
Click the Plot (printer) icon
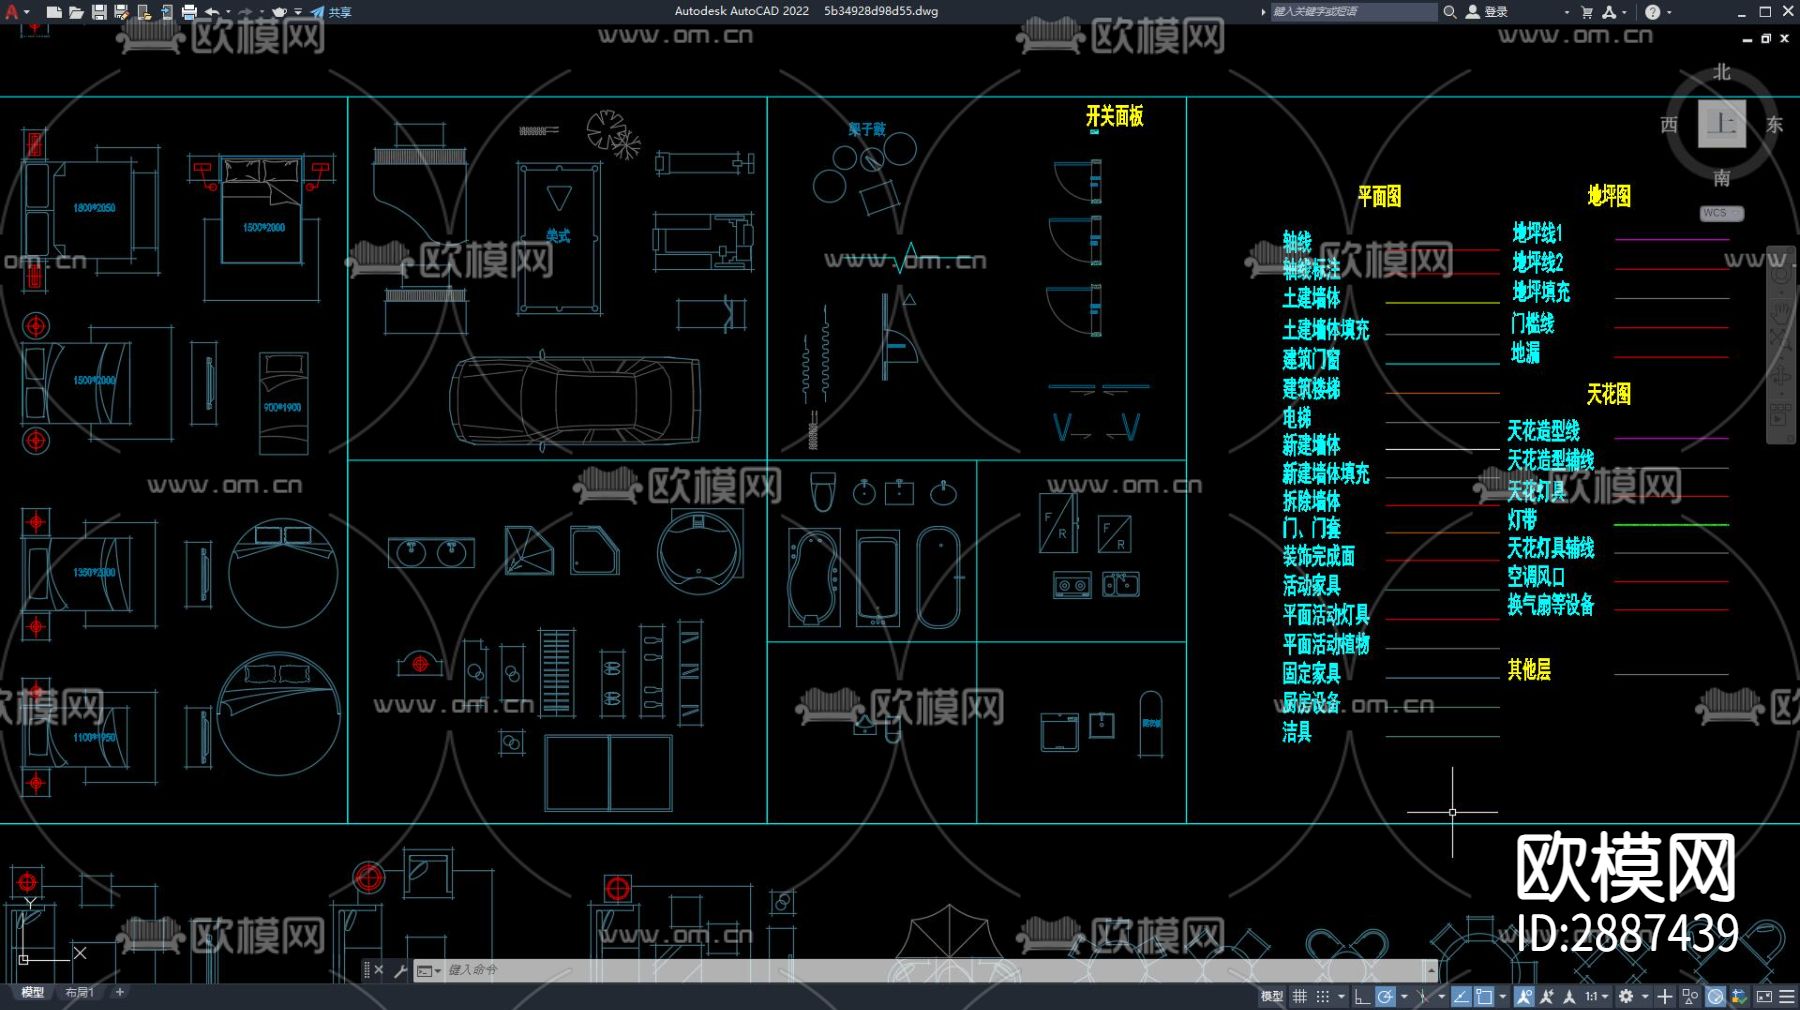(190, 11)
